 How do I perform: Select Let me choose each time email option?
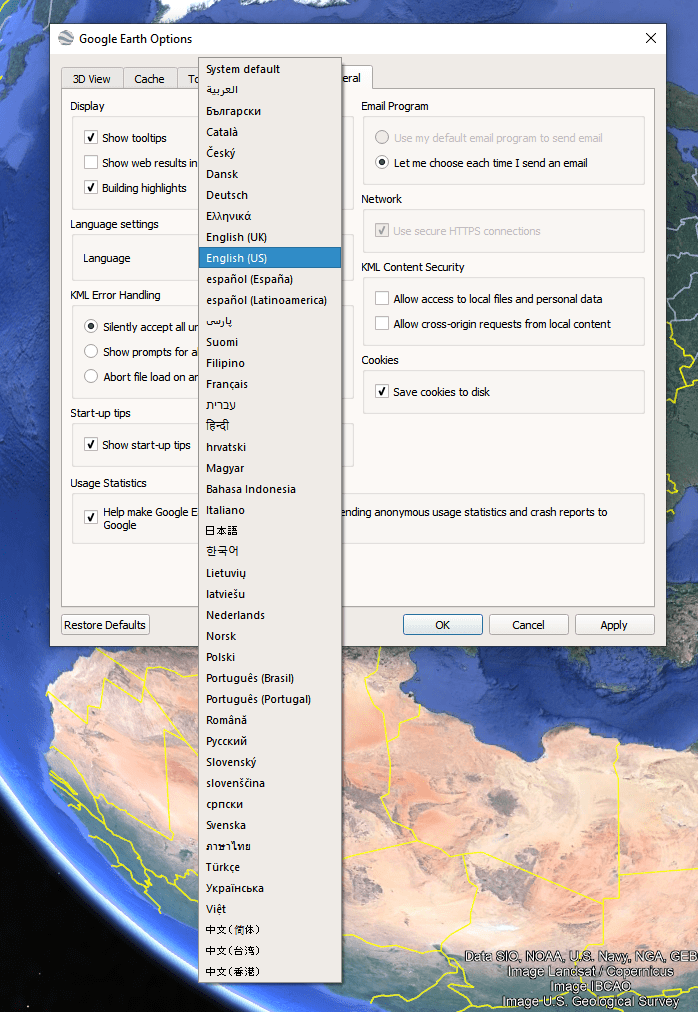point(382,163)
